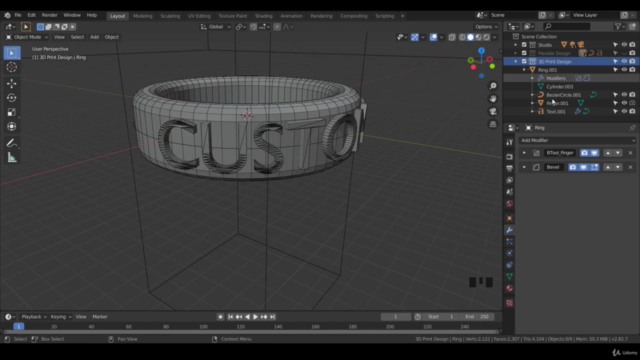The height and width of the screenshot is (360, 640).
Task: Activate the Transform tool
Action: point(11,127)
